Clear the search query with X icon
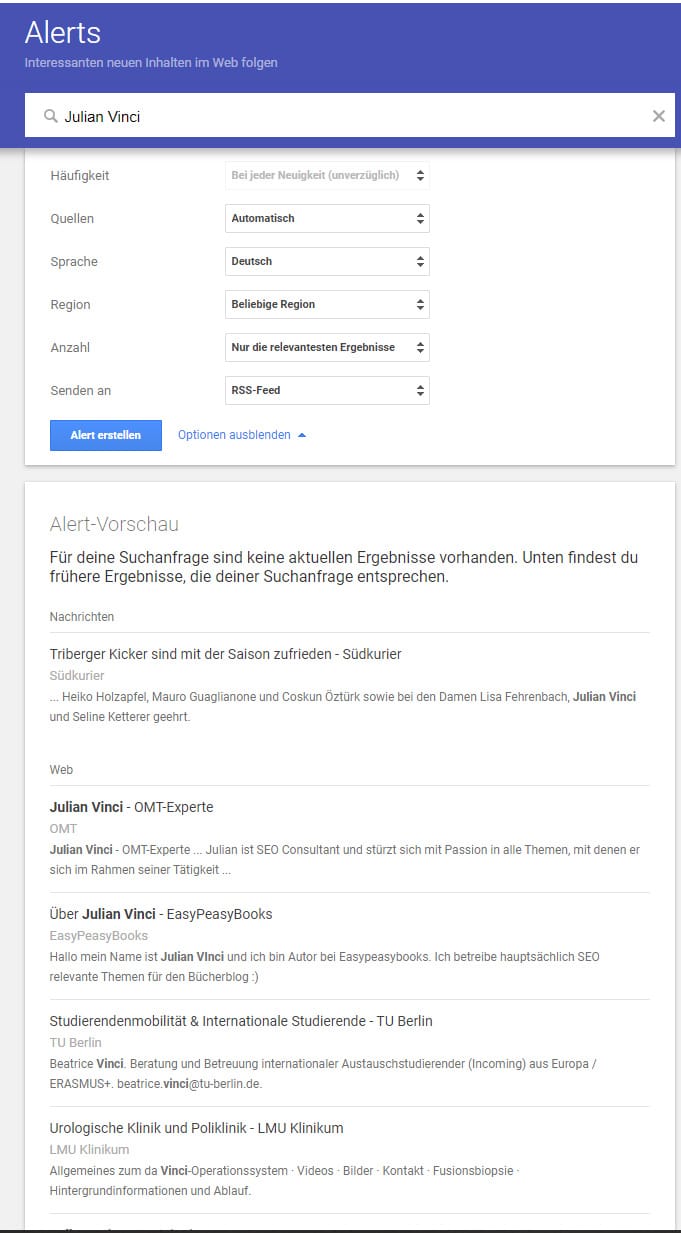The image size is (681, 1233). coord(658,116)
